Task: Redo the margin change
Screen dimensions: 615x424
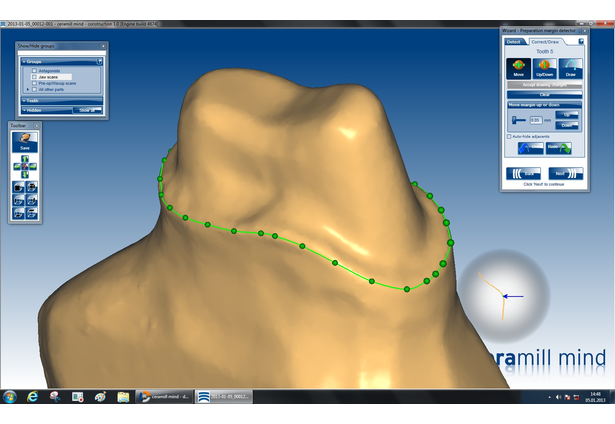Action: [x=559, y=148]
